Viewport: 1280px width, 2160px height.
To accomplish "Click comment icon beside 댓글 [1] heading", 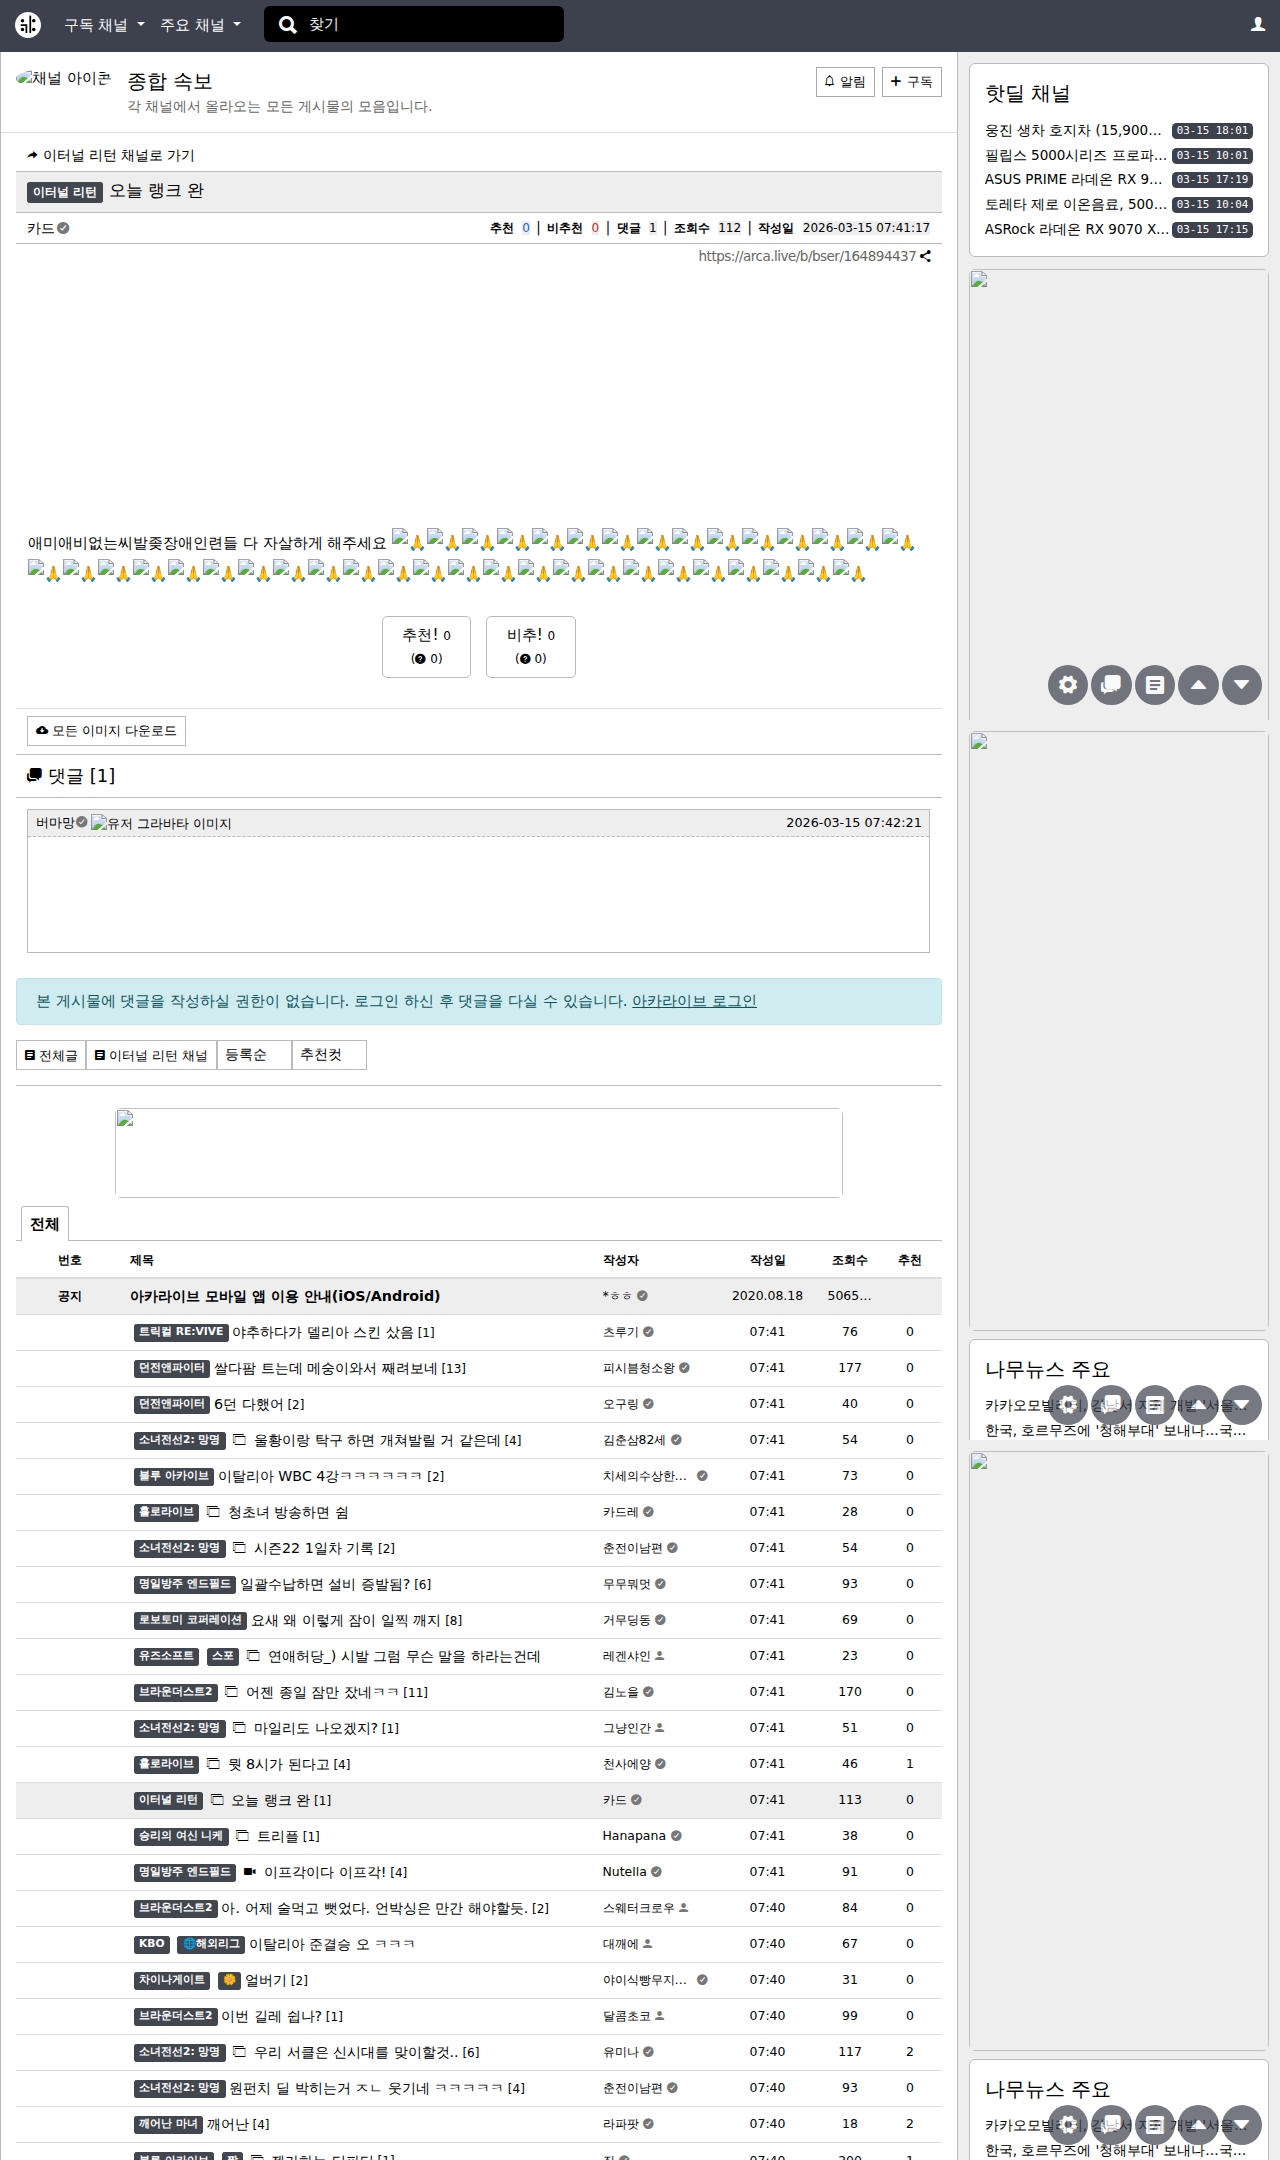I will [x=35, y=776].
